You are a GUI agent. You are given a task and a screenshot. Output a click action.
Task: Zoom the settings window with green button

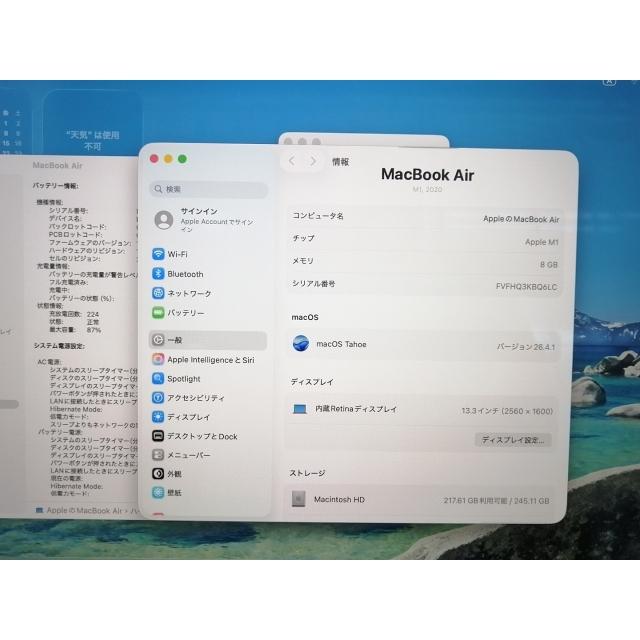(x=182, y=159)
